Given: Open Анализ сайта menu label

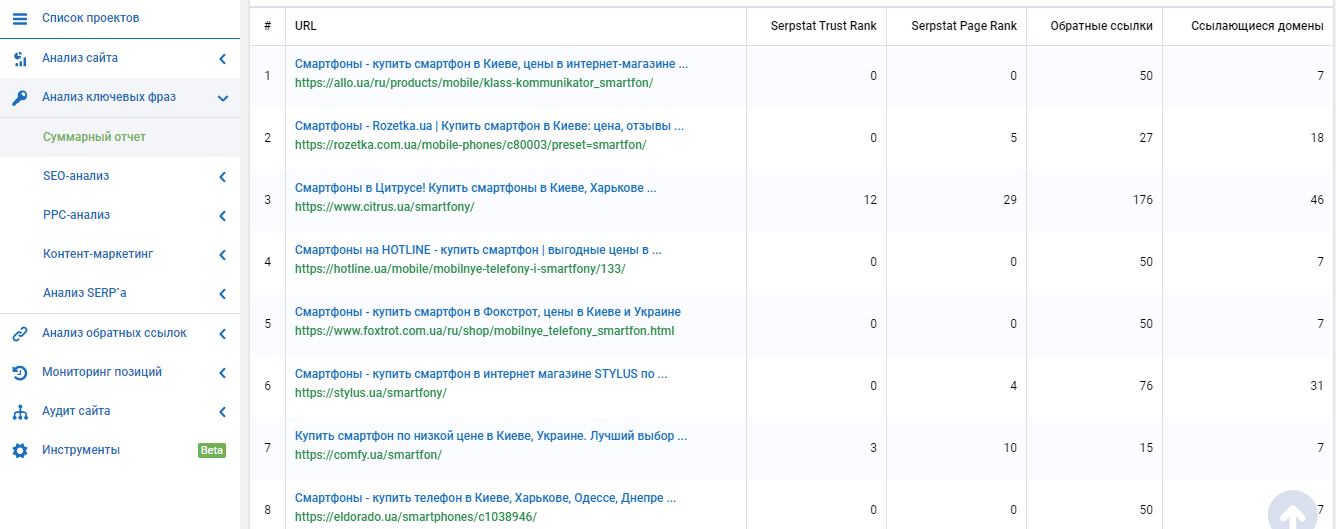Looking at the screenshot, I should pyautogui.click(x=80, y=58).
